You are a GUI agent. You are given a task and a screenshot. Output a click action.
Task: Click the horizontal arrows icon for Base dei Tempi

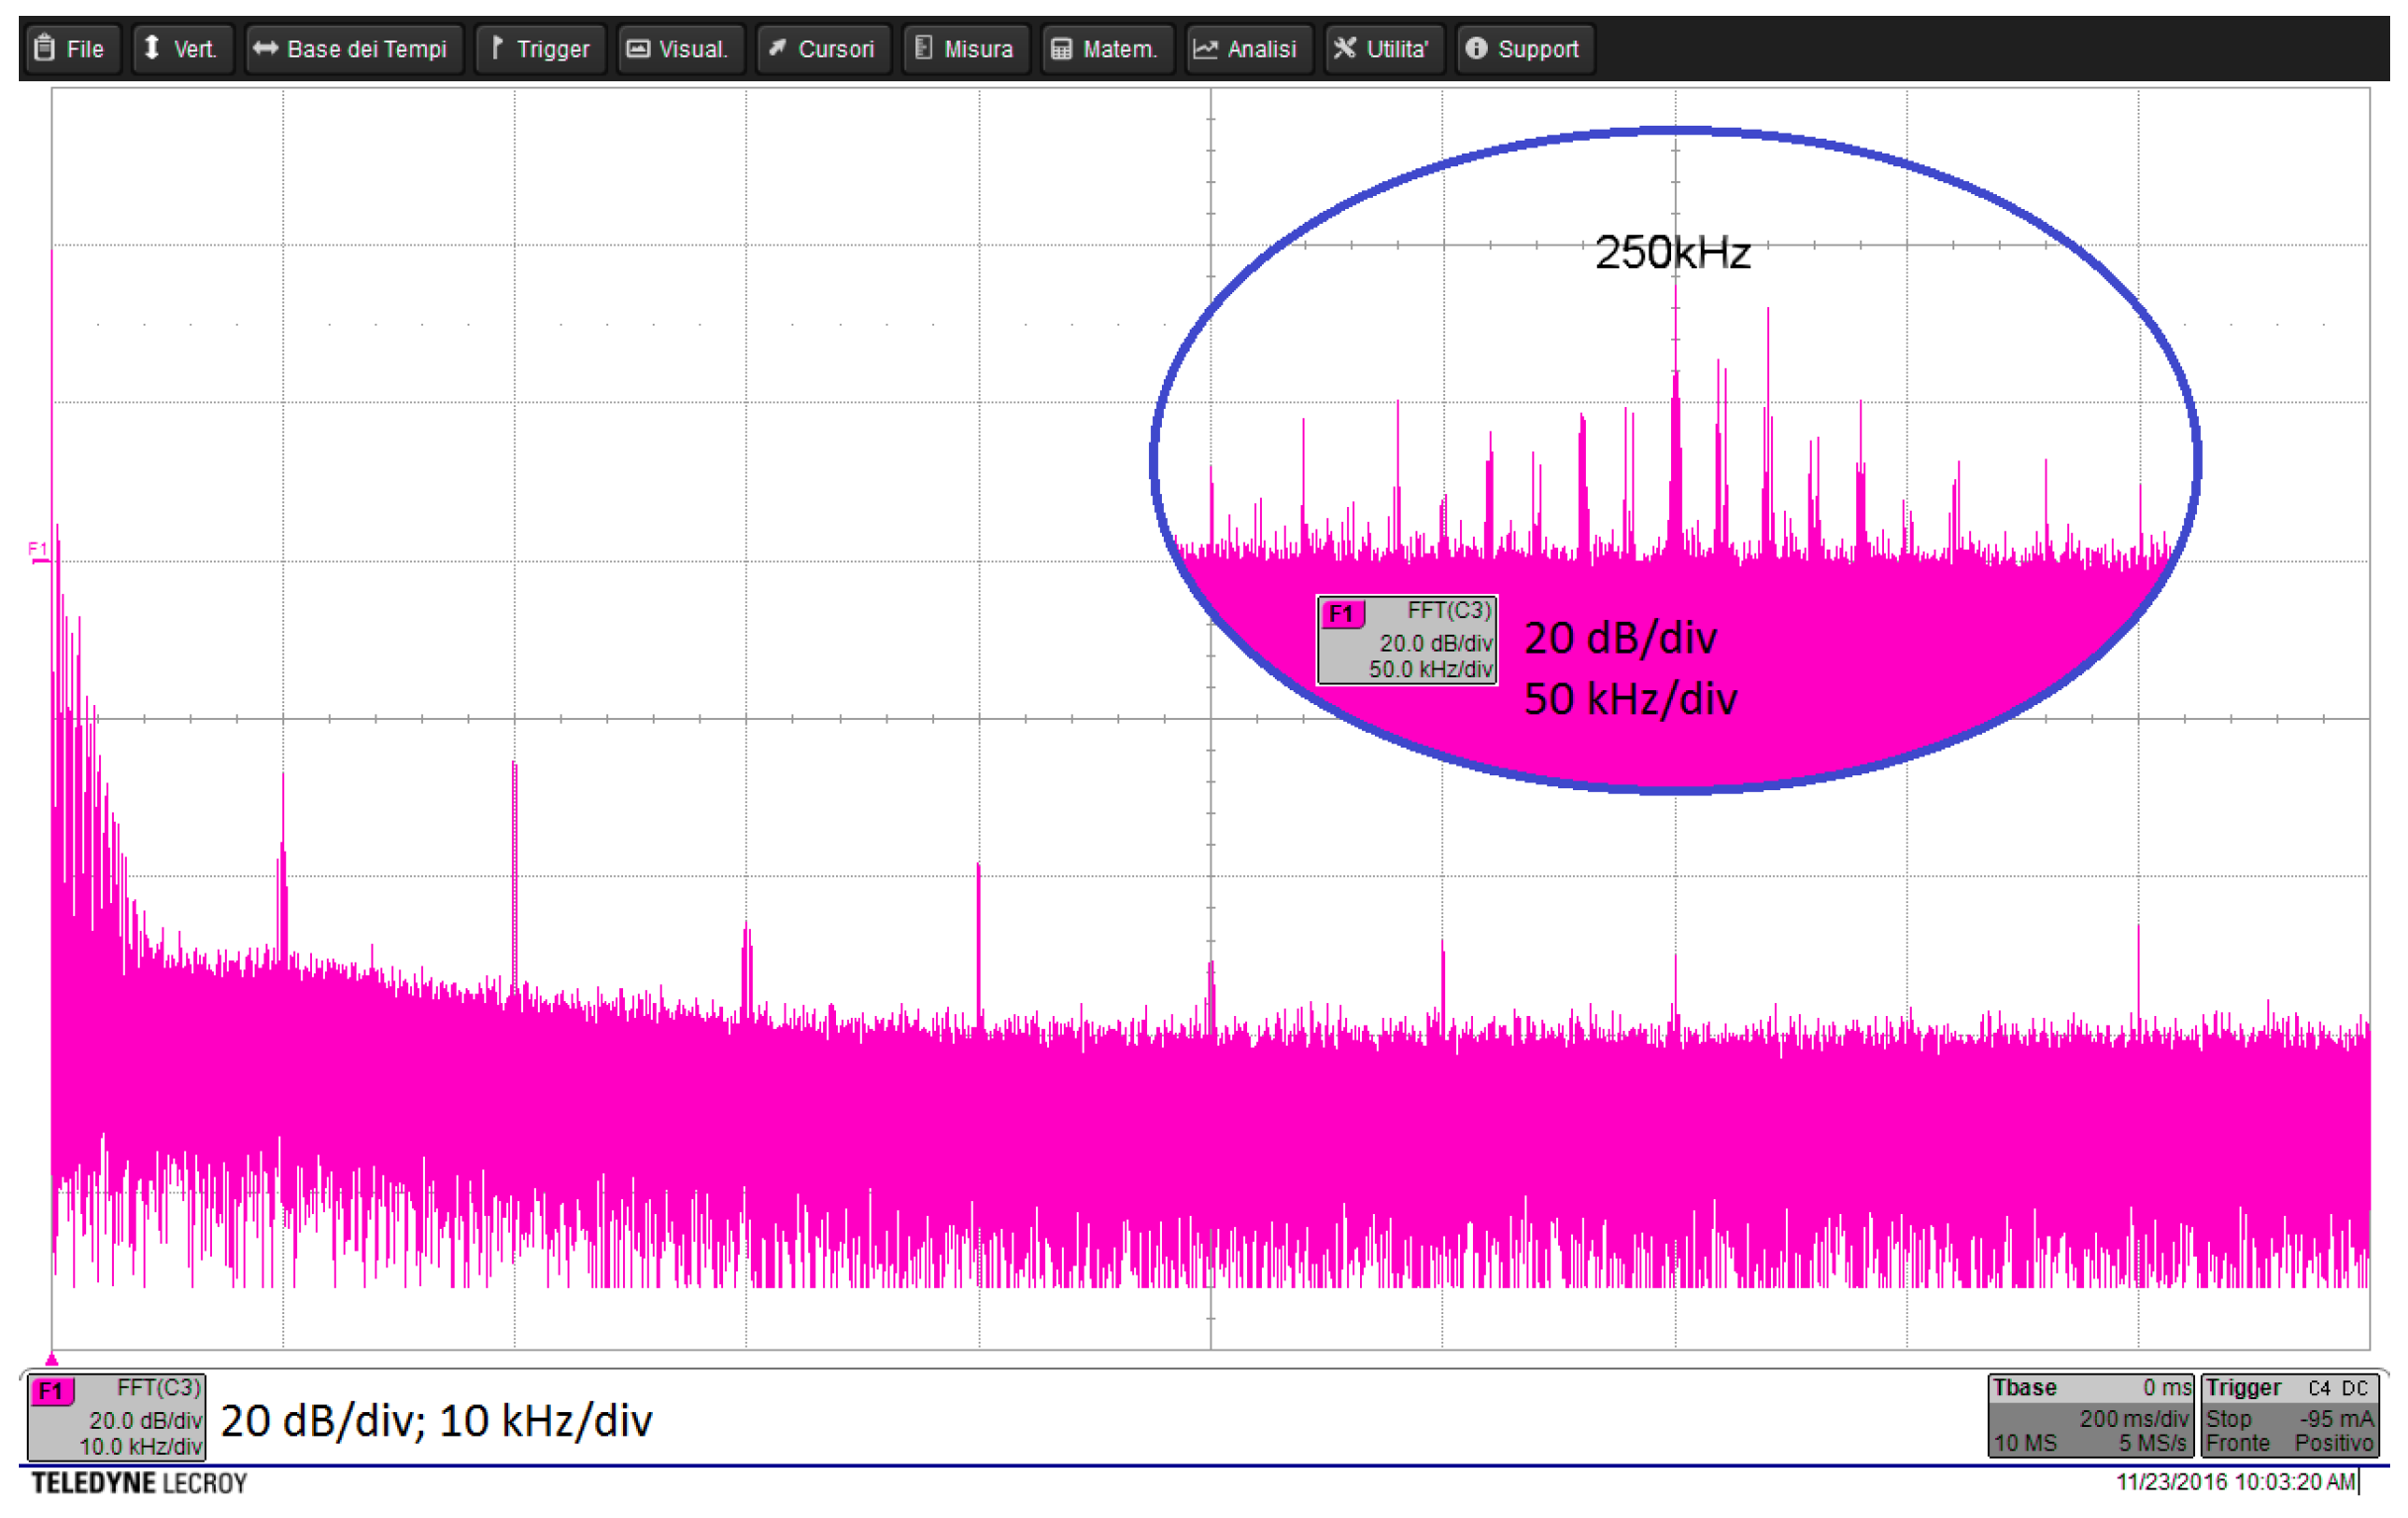[265, 48]
